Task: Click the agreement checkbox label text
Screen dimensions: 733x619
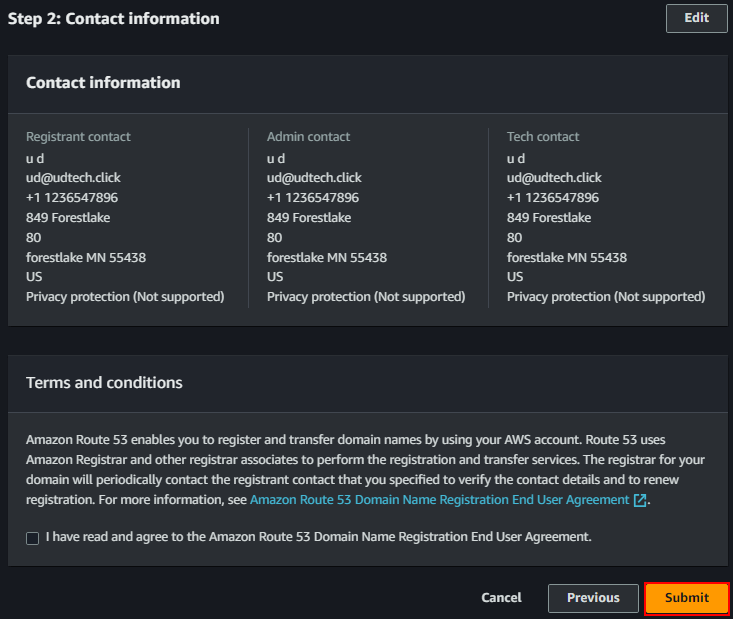Action: point(319,537)
